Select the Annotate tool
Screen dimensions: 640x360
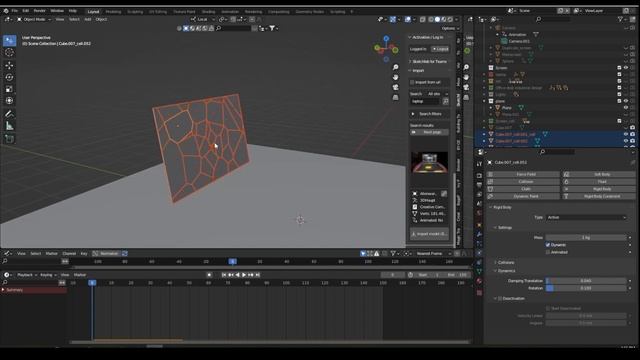click(x=9, y=114)
